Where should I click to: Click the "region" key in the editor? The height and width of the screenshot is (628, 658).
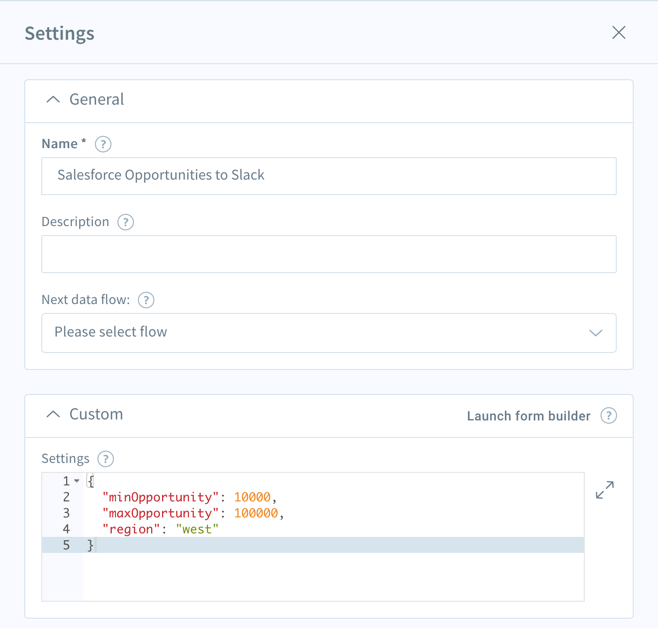(x=131, y=529)
